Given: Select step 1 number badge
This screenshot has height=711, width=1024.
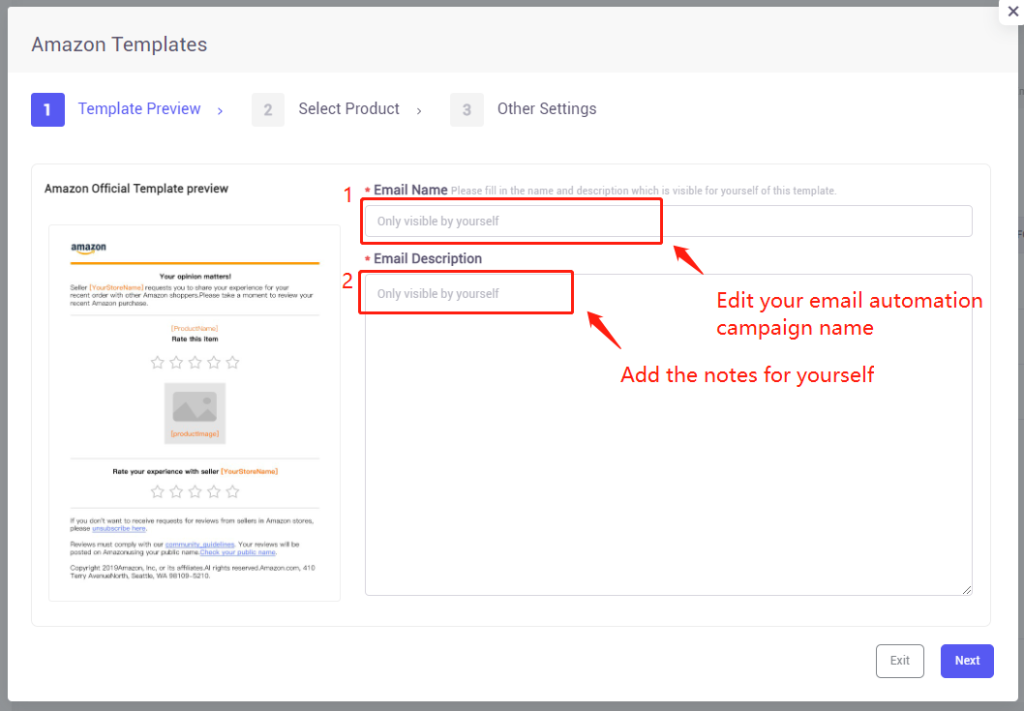Looking at the screenshot, I should [x=48, y=110].
